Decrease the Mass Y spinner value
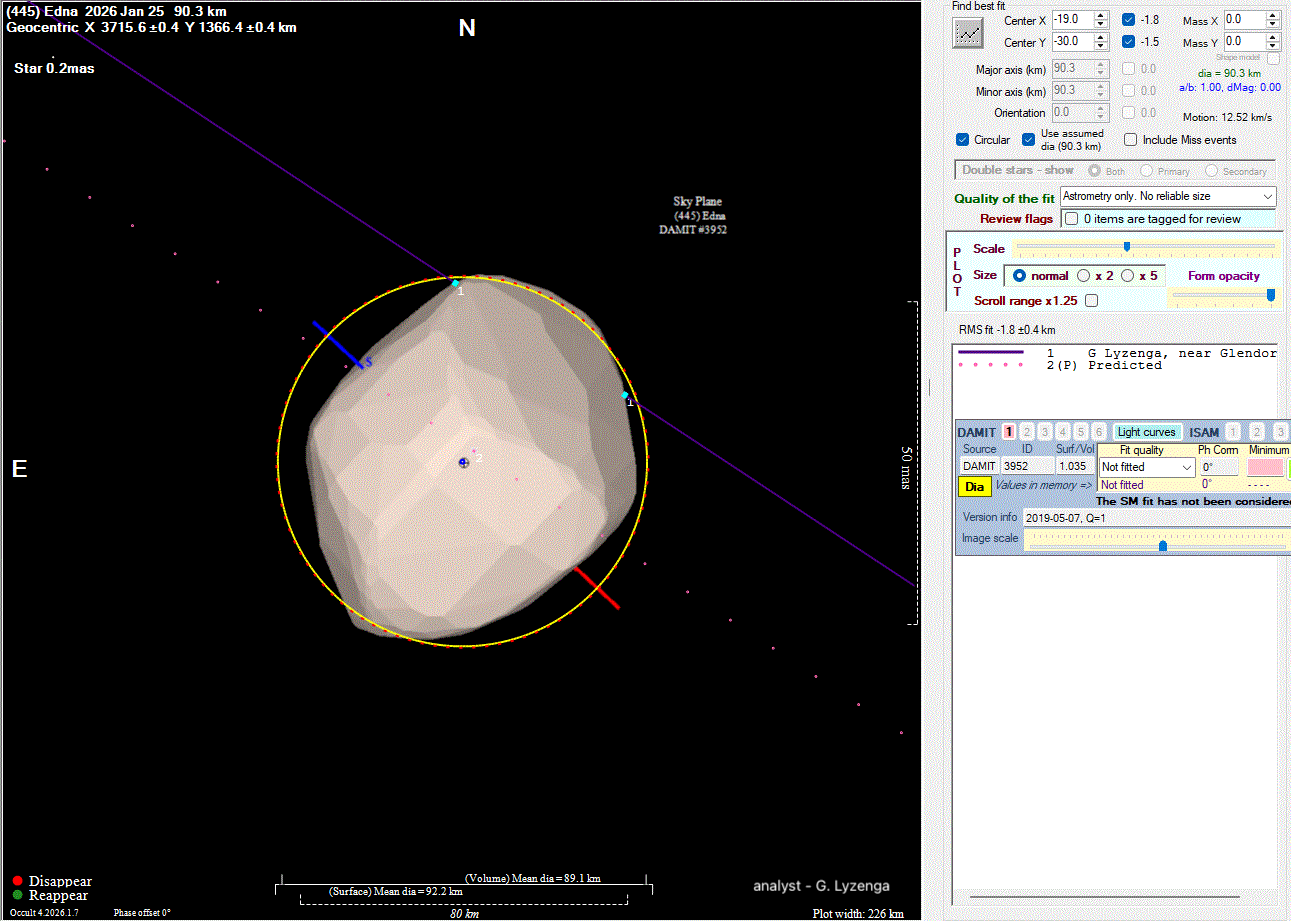Screen dimensions: 1291x921 [x=1273, y=46]
